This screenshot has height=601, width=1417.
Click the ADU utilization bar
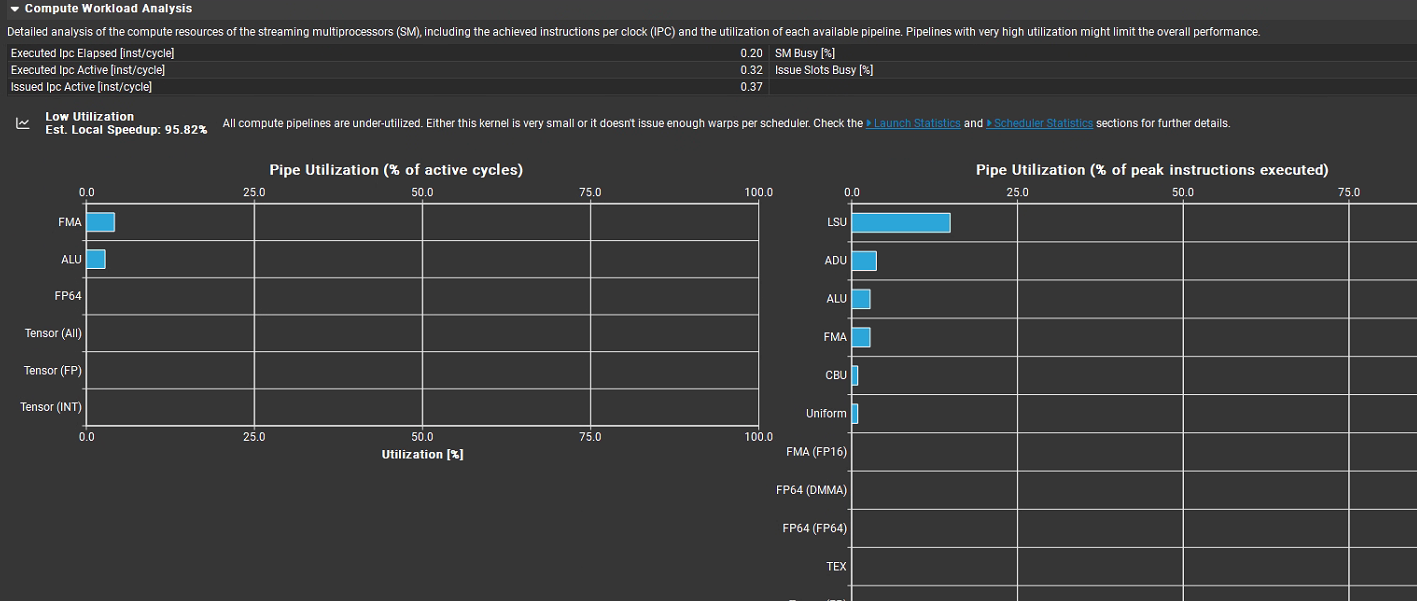click(x=864, y=261)
